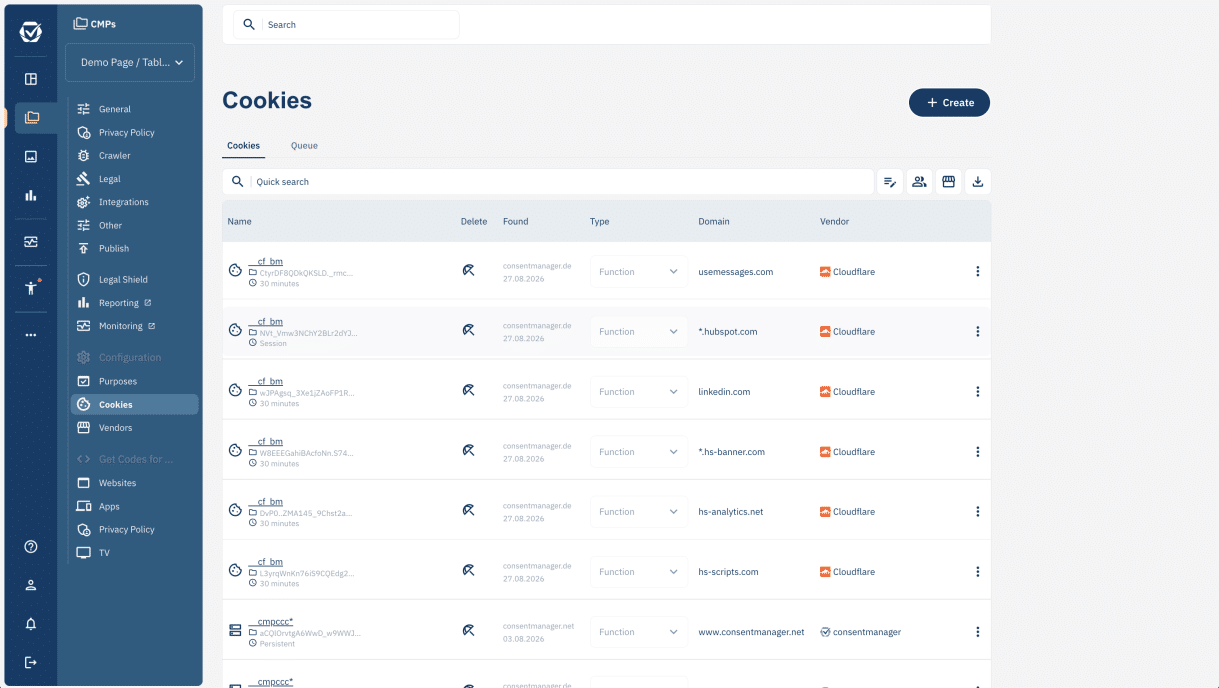Viewport: 1219px width, 688px height.
Task: Click the top Search field
Action: (346, 25)
